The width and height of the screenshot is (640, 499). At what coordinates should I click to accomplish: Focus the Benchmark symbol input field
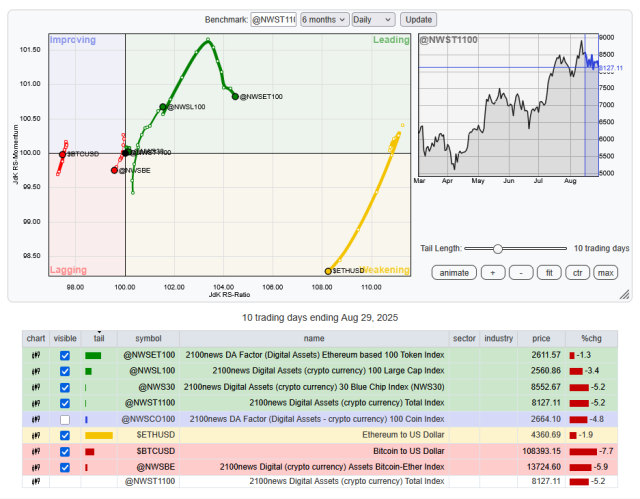tap(273, 20)
